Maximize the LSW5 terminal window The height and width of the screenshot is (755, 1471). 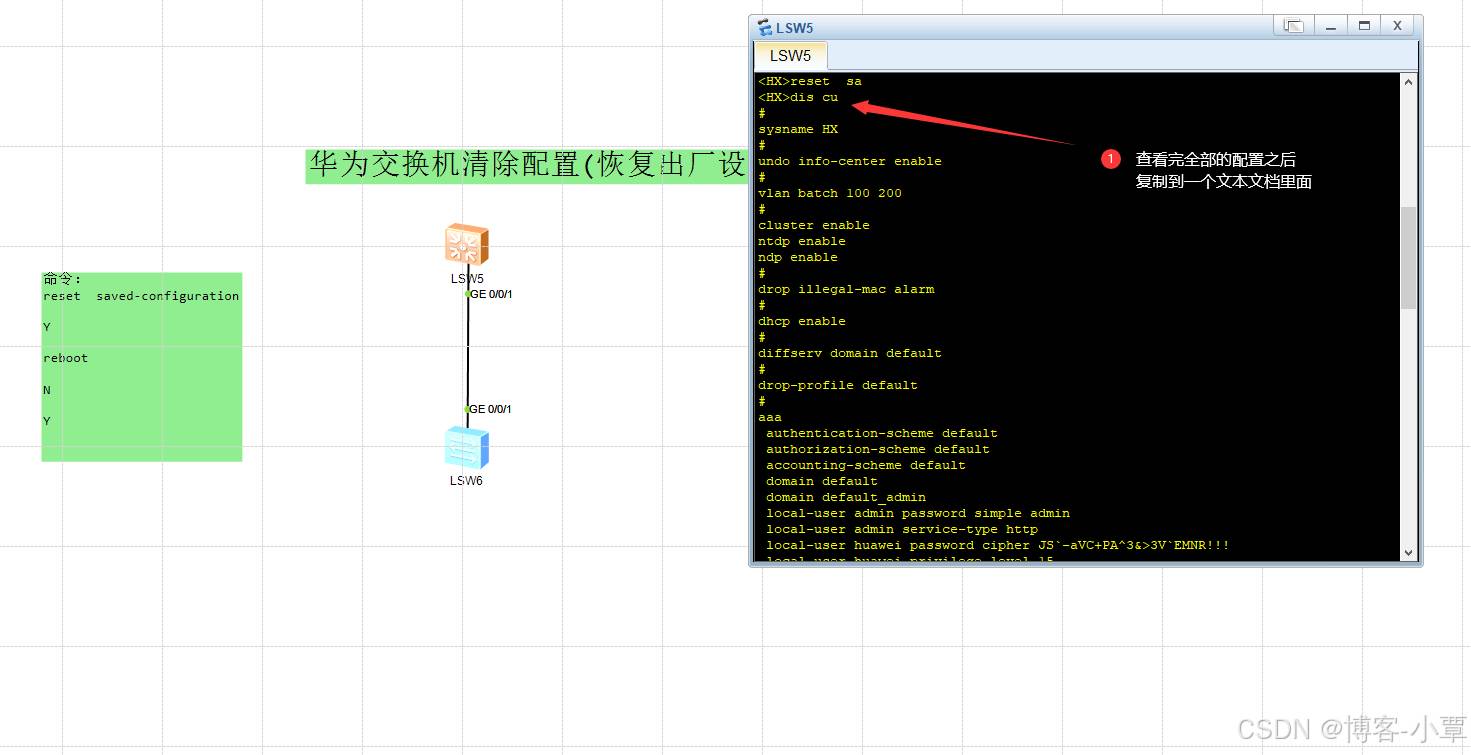click(x=1363, y=26)
